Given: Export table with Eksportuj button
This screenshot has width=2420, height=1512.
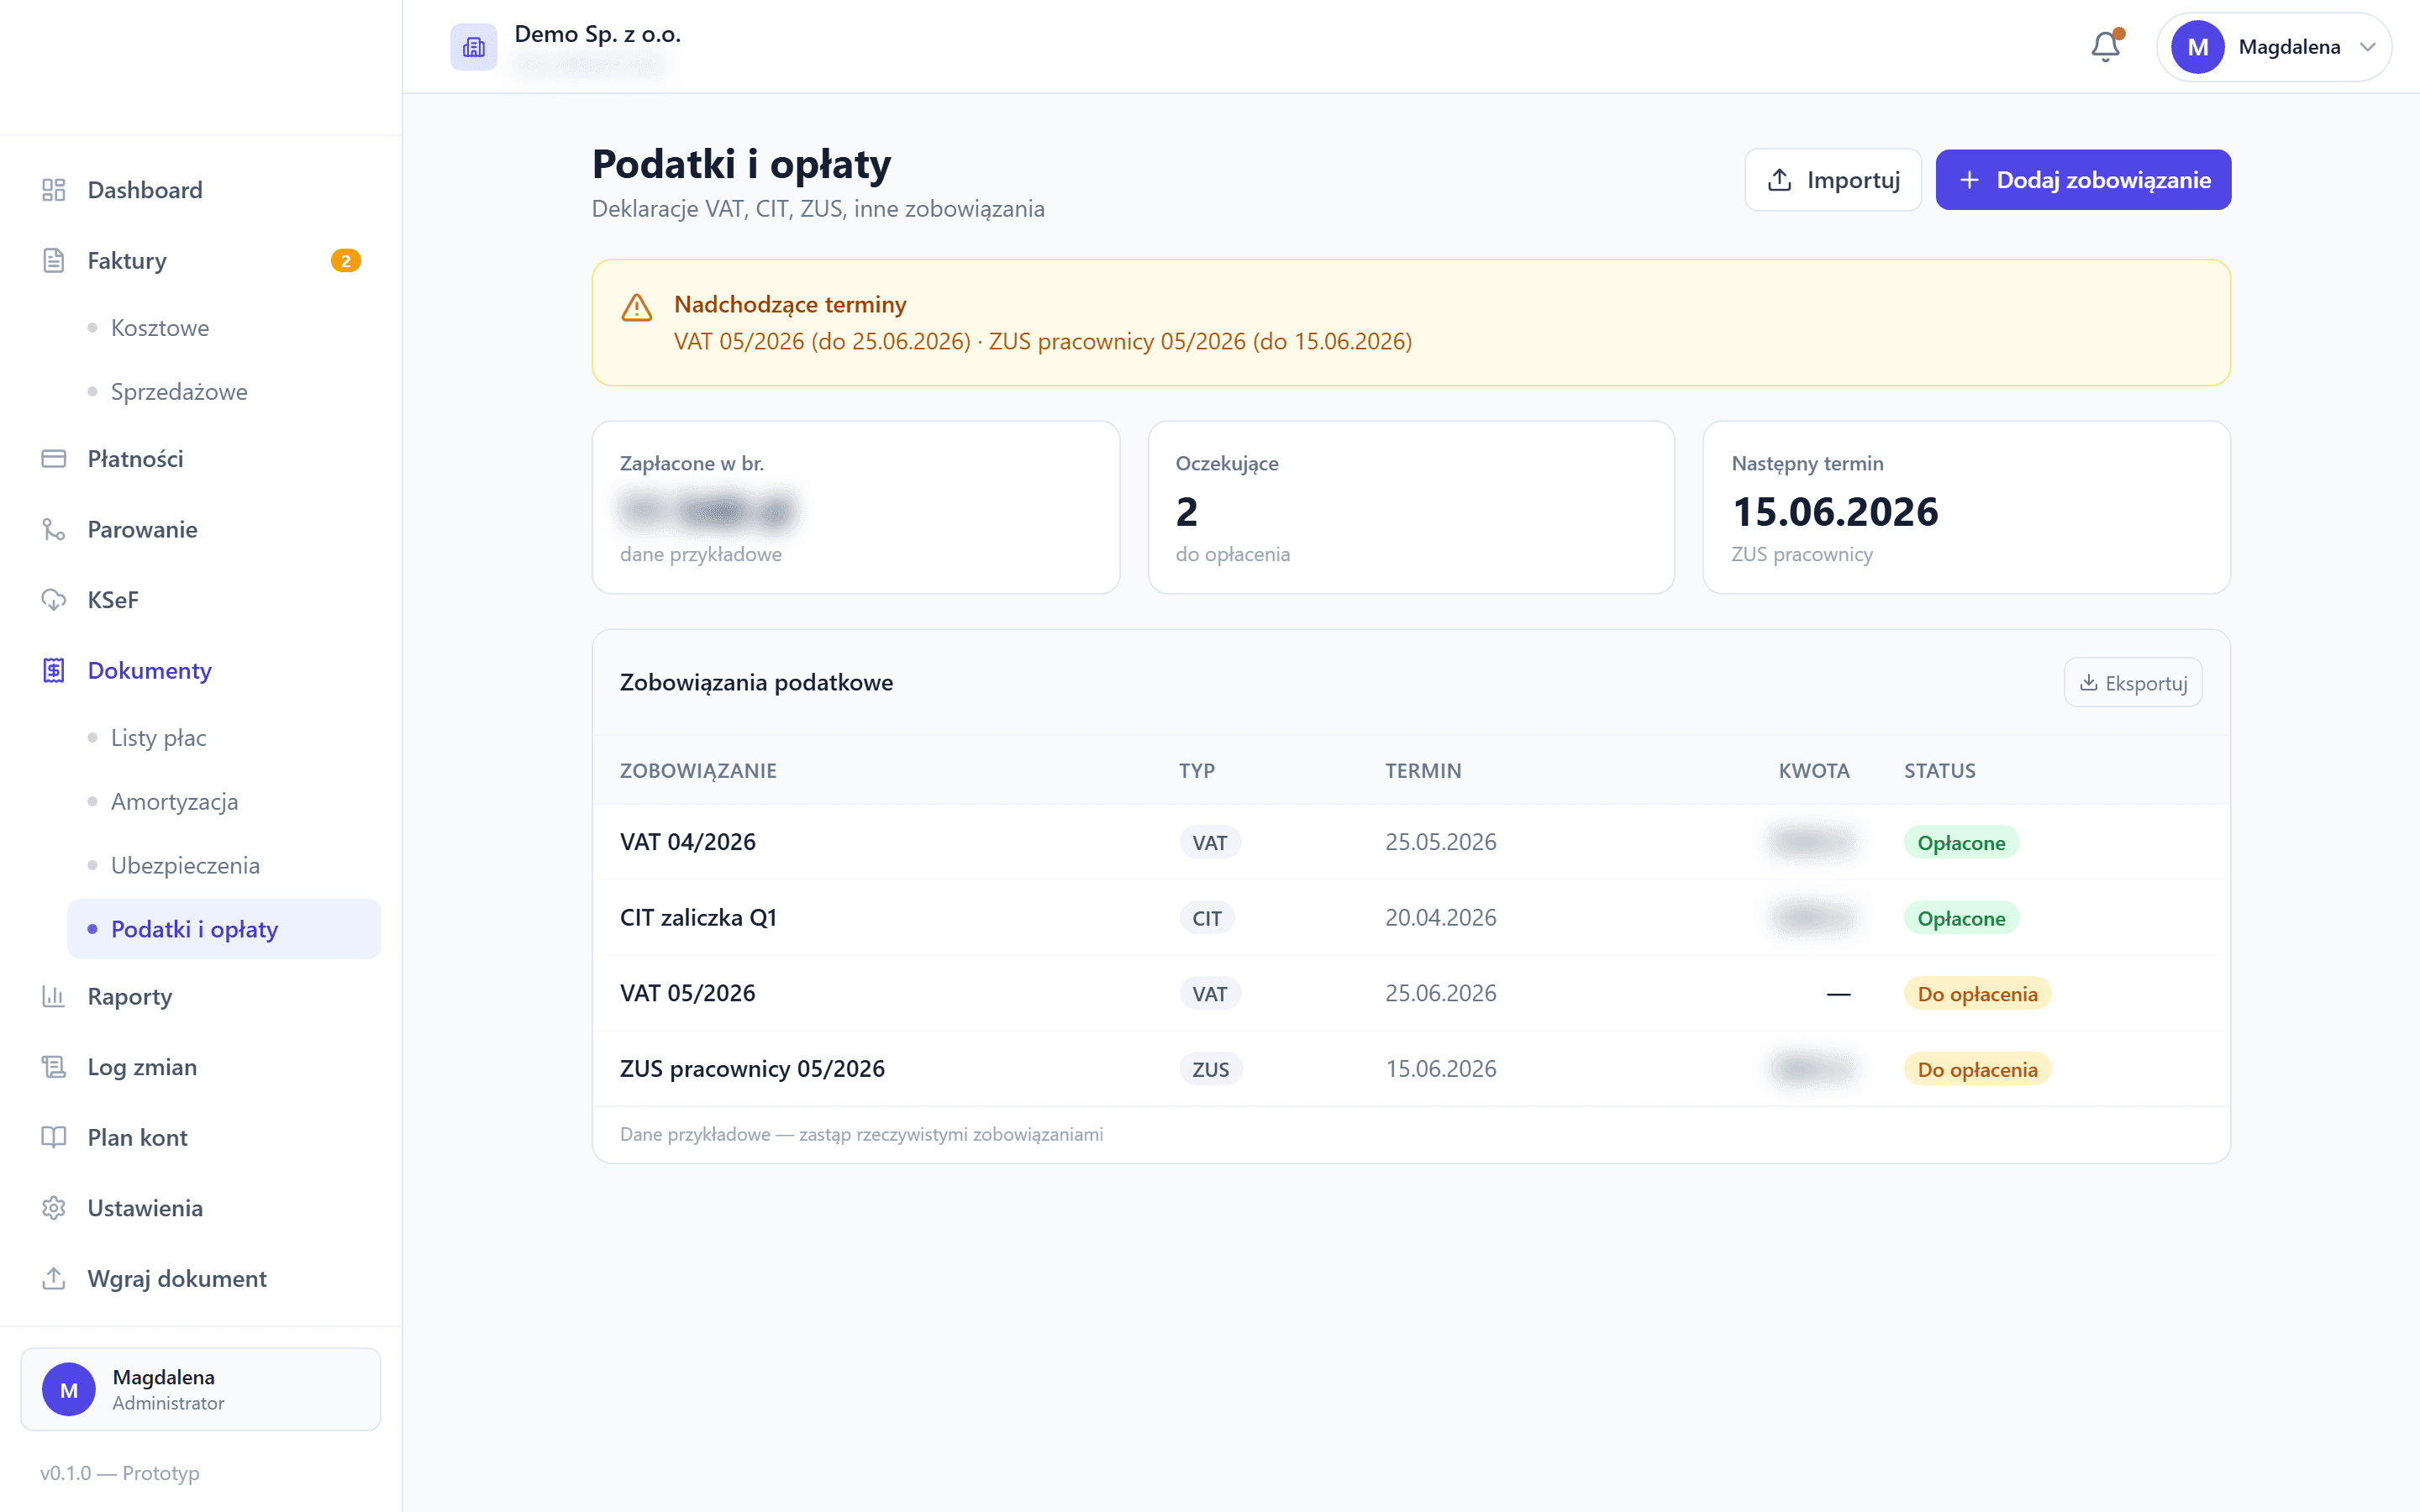Looking at the screenshot, I should [2133, 683].
